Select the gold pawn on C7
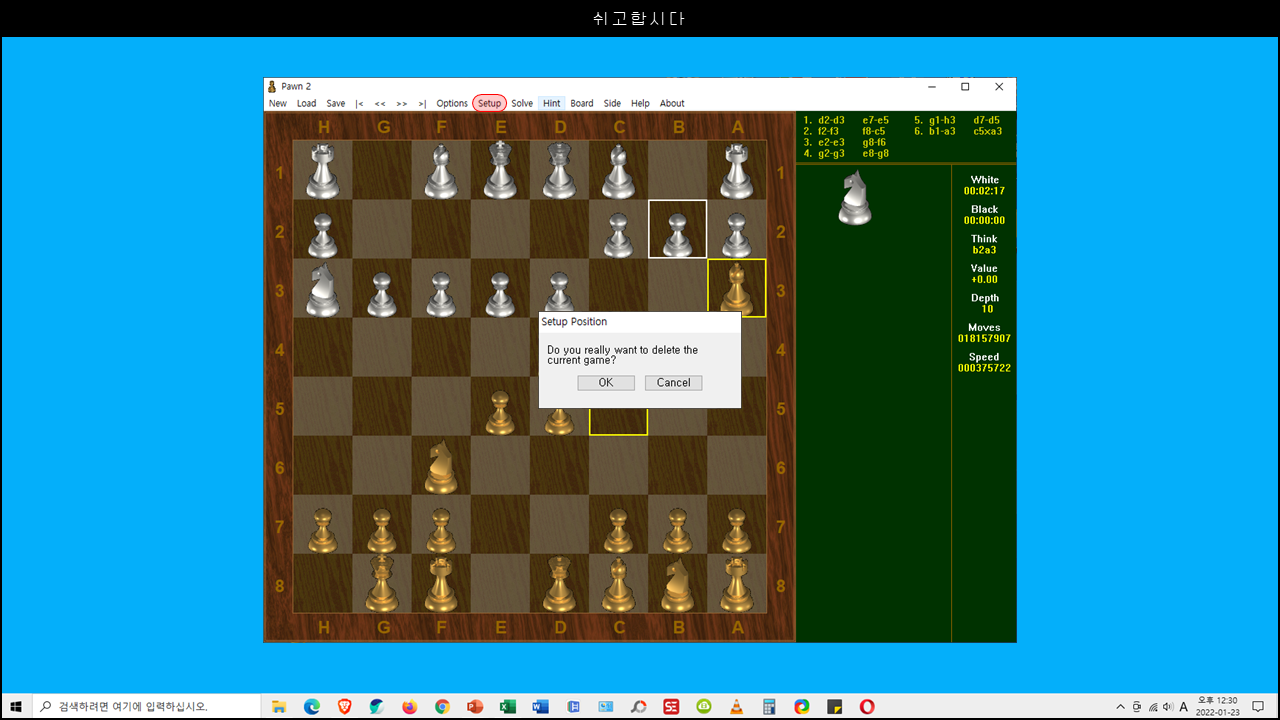The width and height of the screenshot is (1280, 720). 618,530
